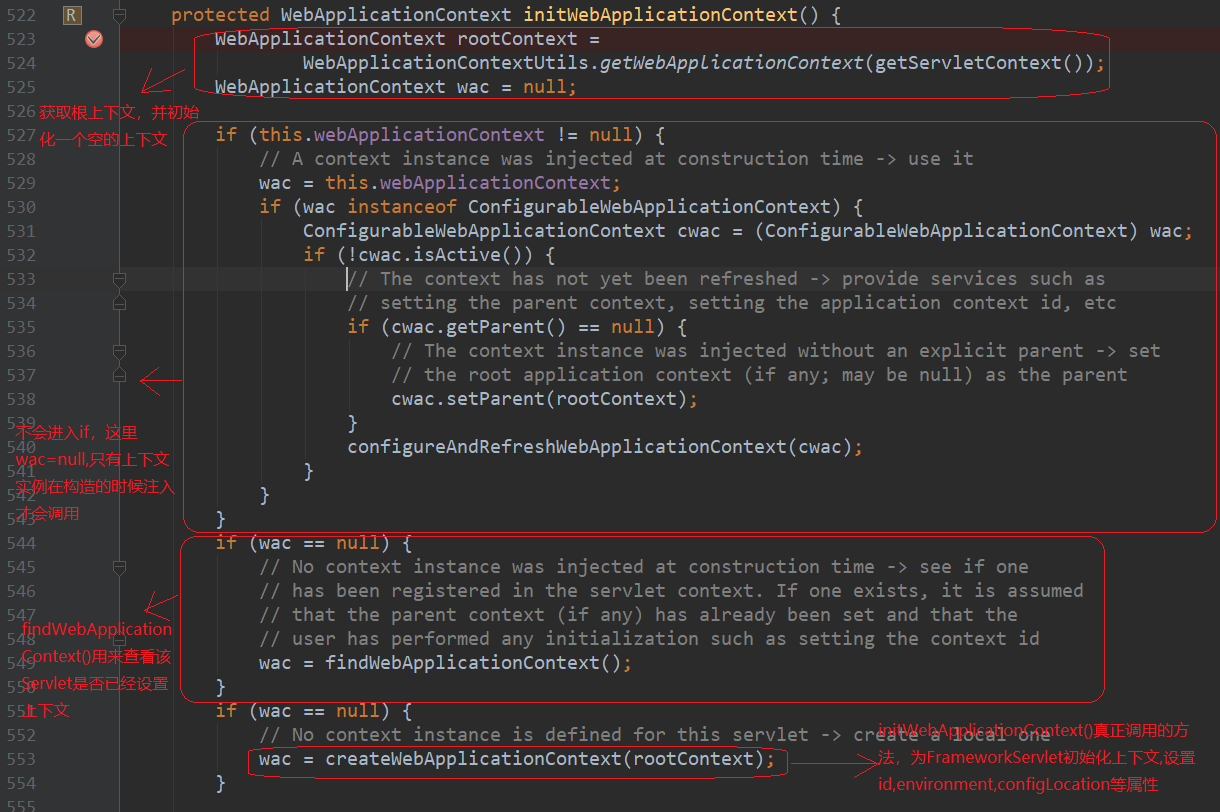Click method name initWebApplicationContext on line 522

pos(661,15)
